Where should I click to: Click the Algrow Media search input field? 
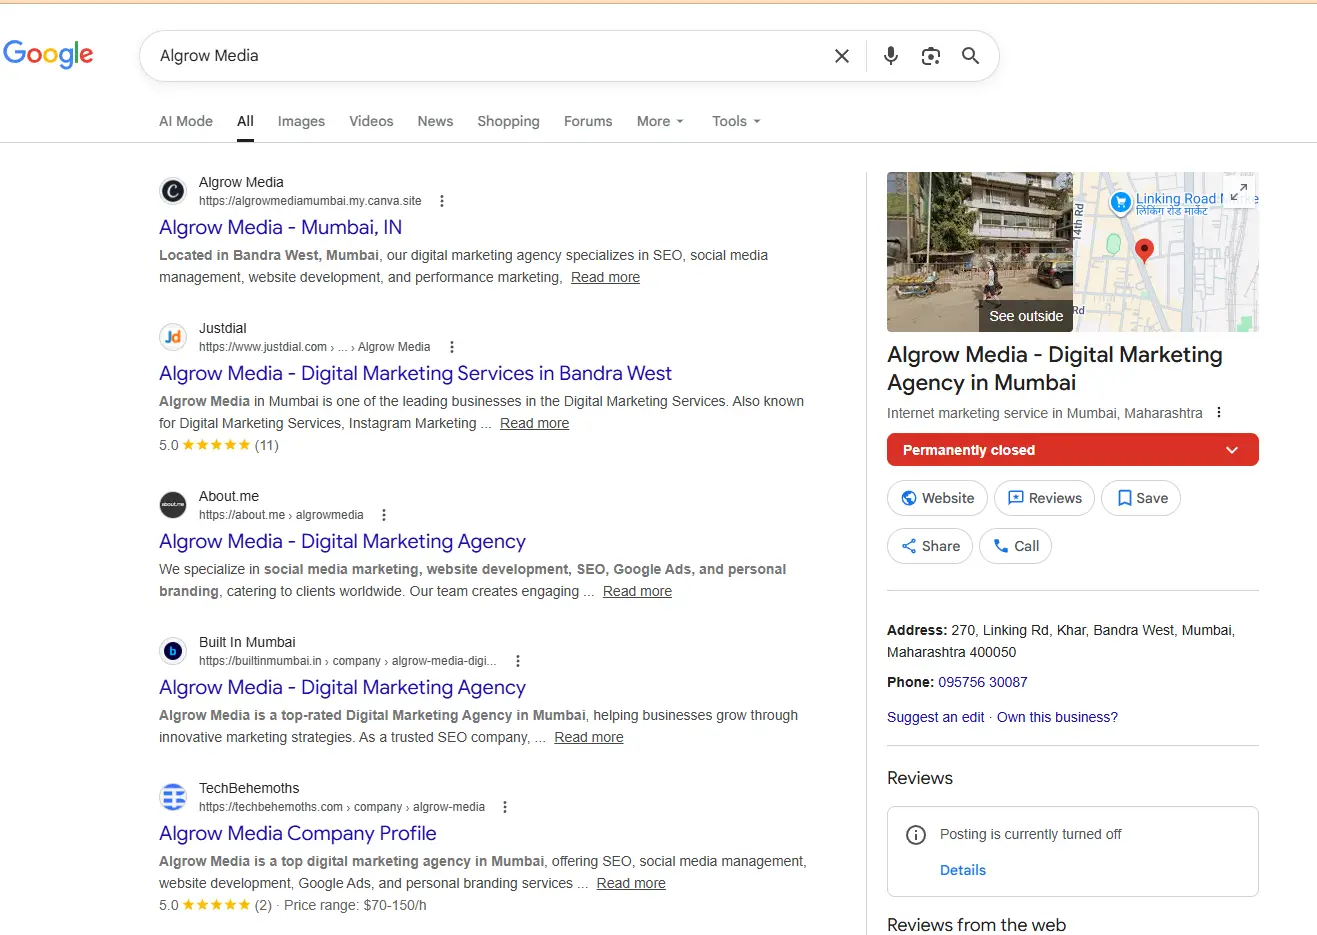[480, 56]
